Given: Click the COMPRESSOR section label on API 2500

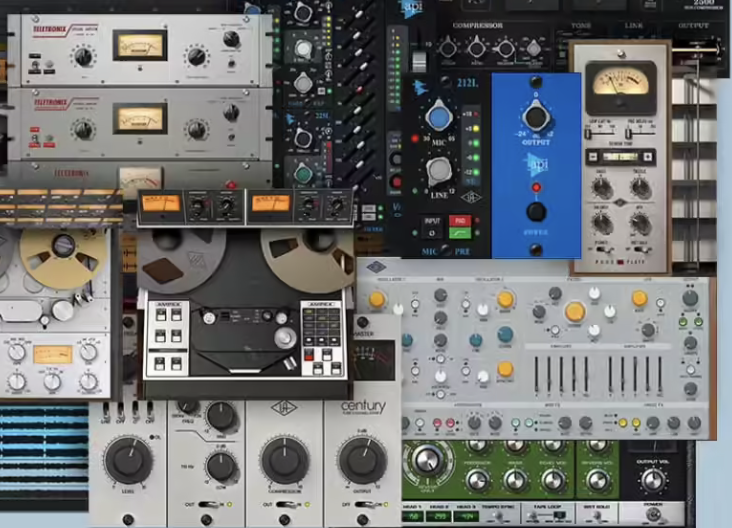Looking at the screenshot, I should [x=477, y=26].
